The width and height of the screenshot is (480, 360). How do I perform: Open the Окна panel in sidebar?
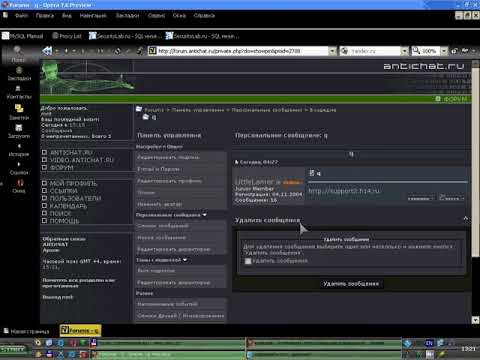tap(19, 187)
